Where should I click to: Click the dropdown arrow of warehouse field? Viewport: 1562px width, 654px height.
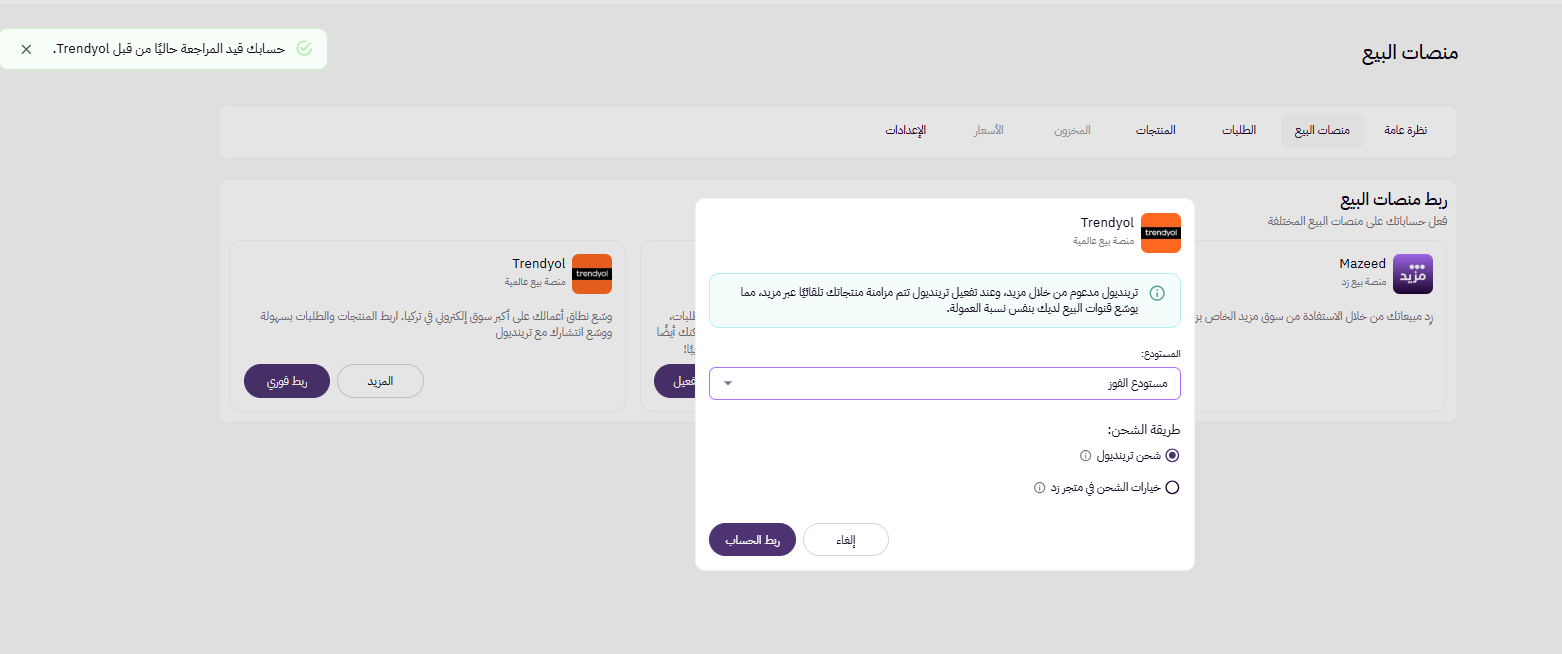[x=728, y=383]
